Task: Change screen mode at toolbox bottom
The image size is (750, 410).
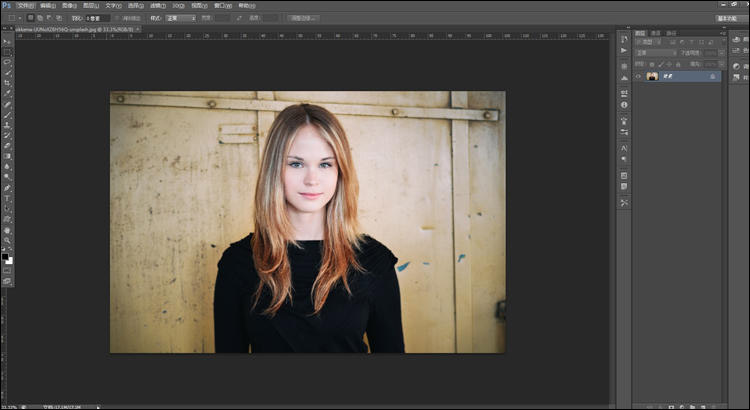Action: click(7, 281)
